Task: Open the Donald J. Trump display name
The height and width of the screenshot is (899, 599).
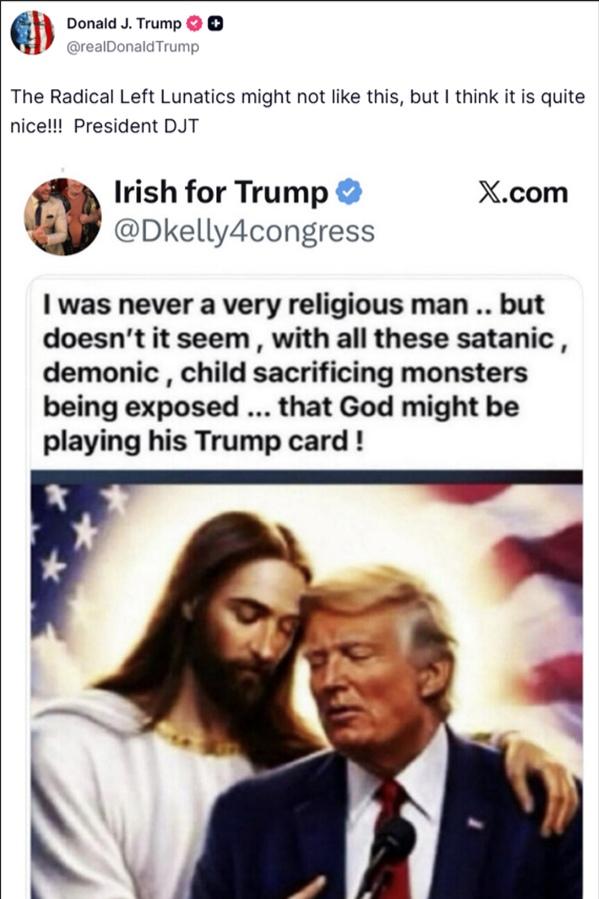Action: tap(124, 24)
